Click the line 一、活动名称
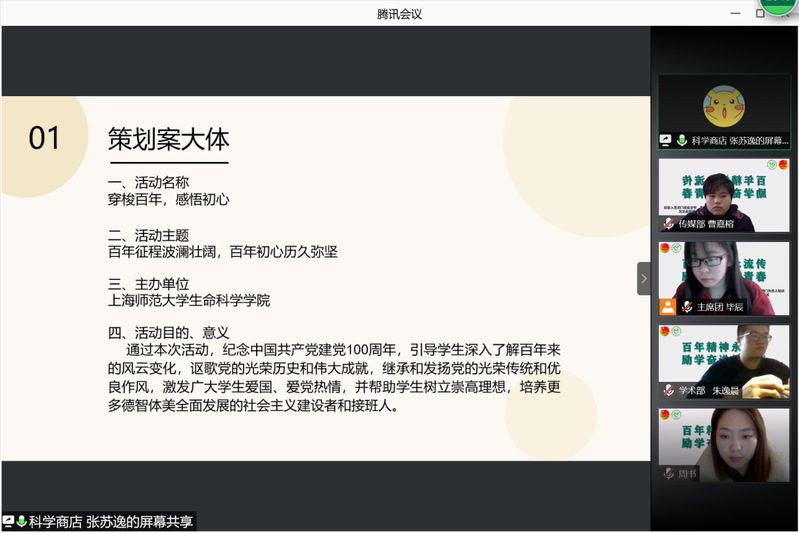Screen dimensions: 799x533 click(148, 182)
